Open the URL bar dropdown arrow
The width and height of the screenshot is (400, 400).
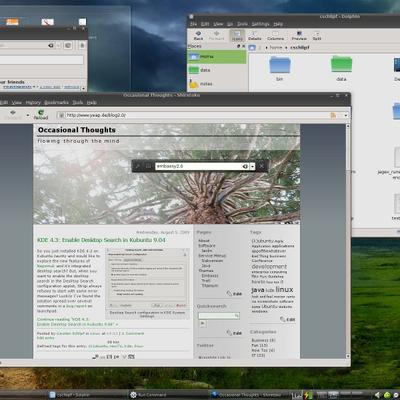pos(346,115)
